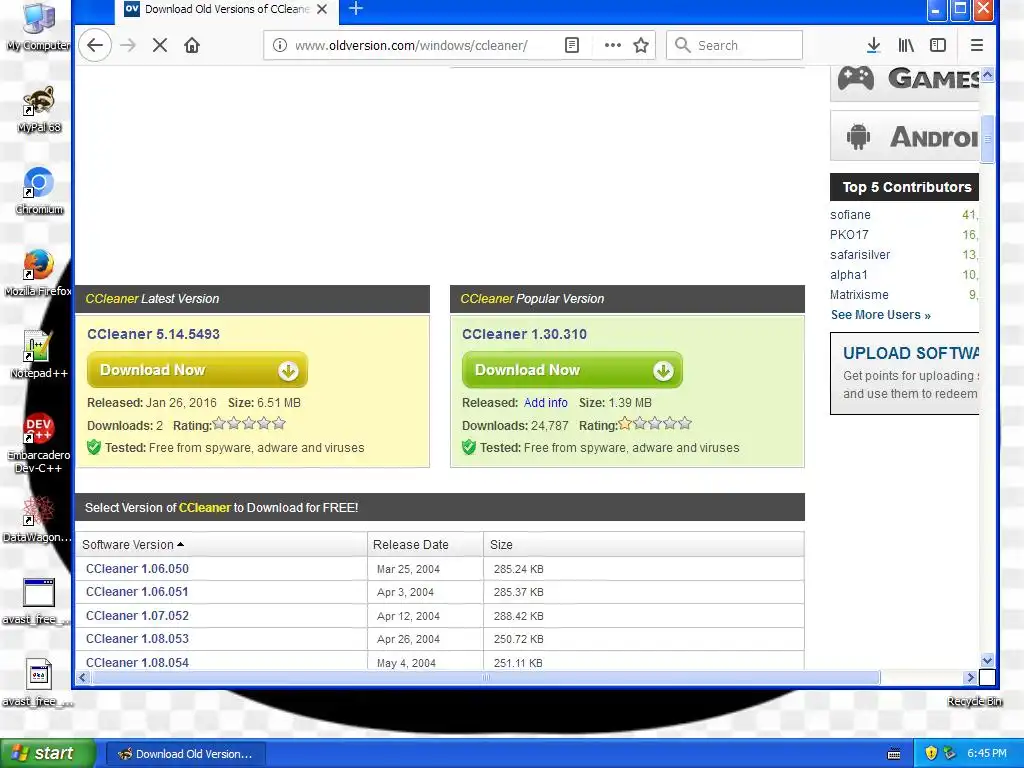Open a new tab

(356, 8)
